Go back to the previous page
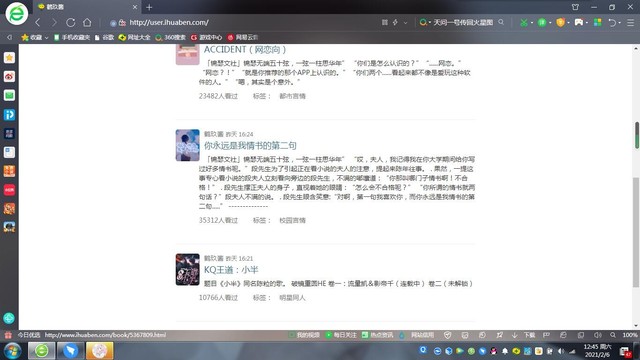Viewport: 640px width, 360px height. (38, 22)
